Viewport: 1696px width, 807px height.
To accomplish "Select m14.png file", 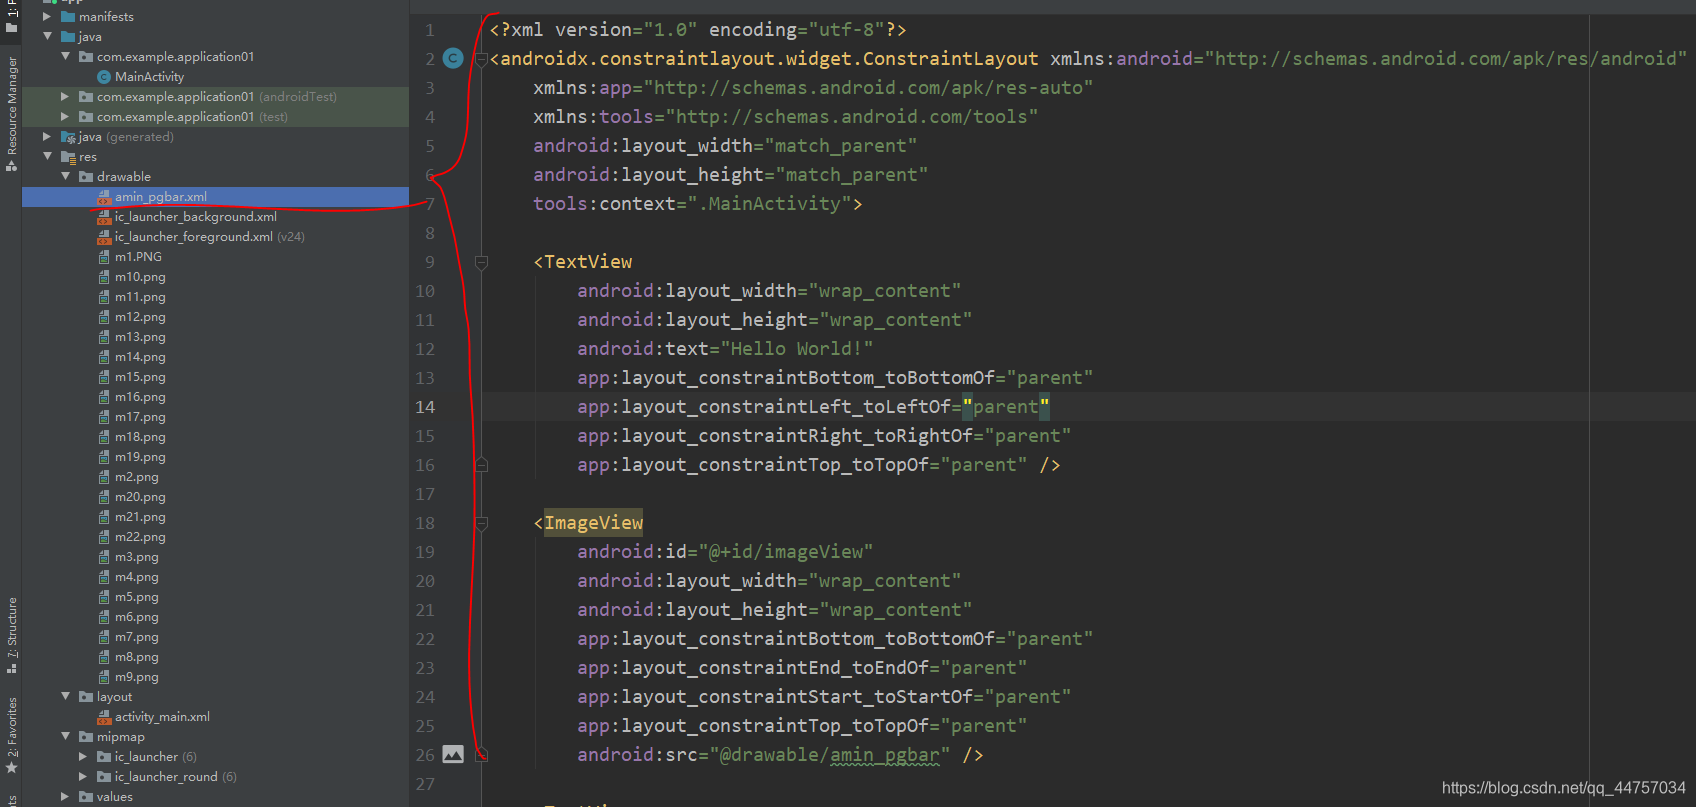I will click(x=140, y=357).
